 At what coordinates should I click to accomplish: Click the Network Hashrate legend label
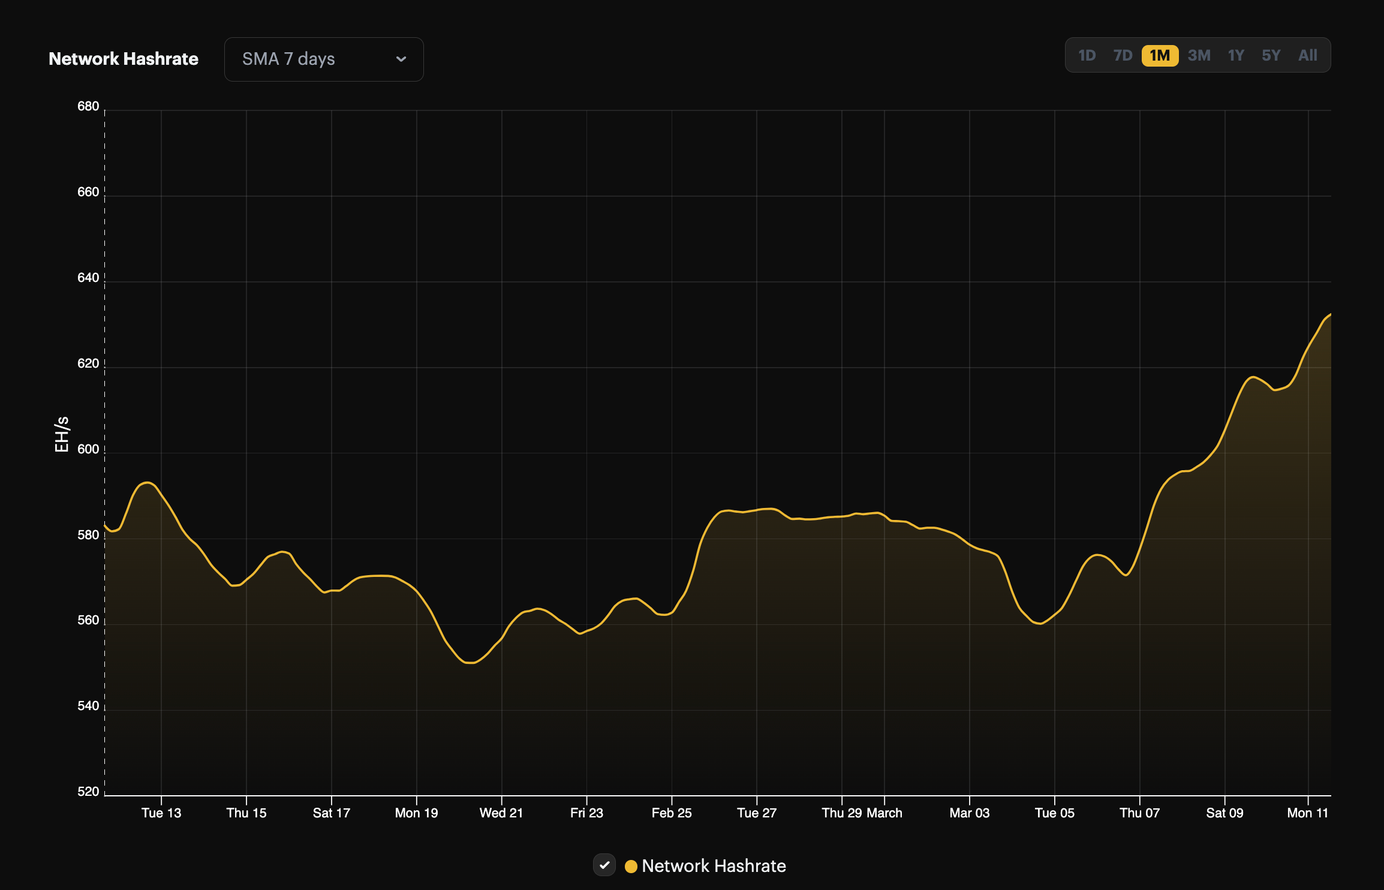[x=714, y=865]
